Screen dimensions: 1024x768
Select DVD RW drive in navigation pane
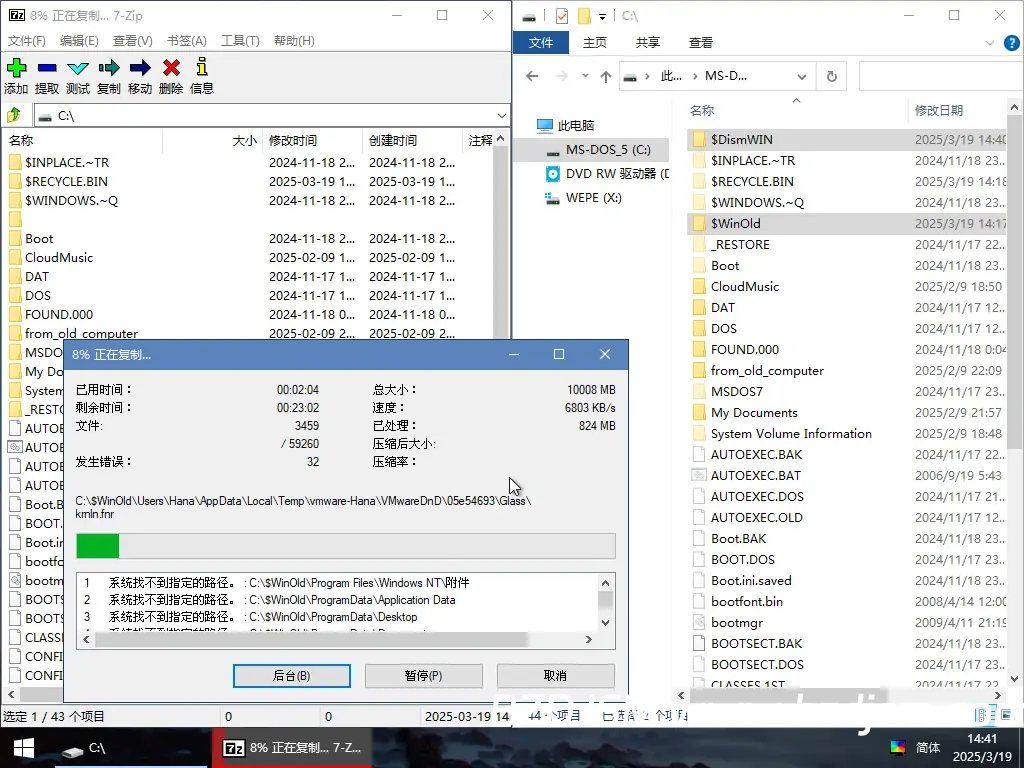(607, 174)
